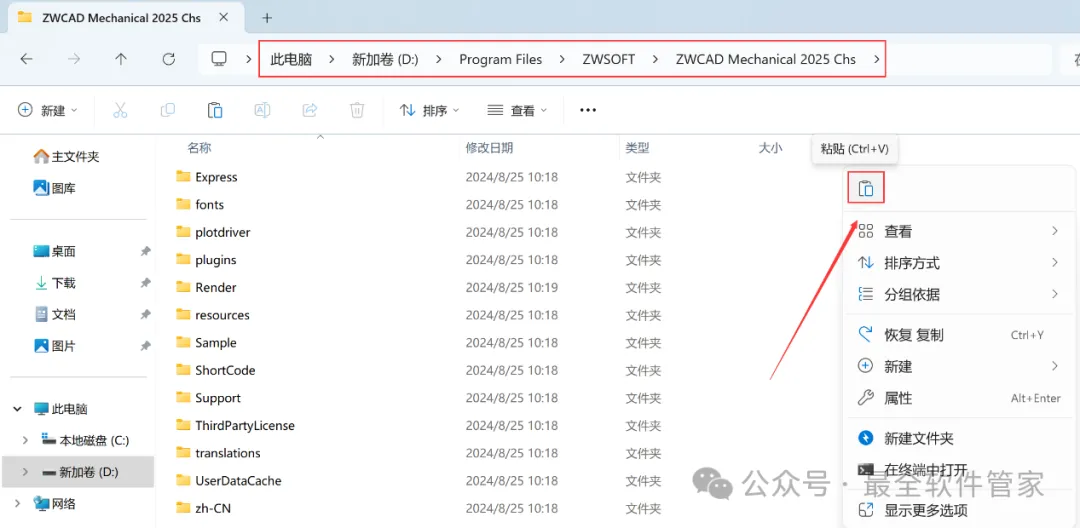Select the Express folder

click(207, 177)
